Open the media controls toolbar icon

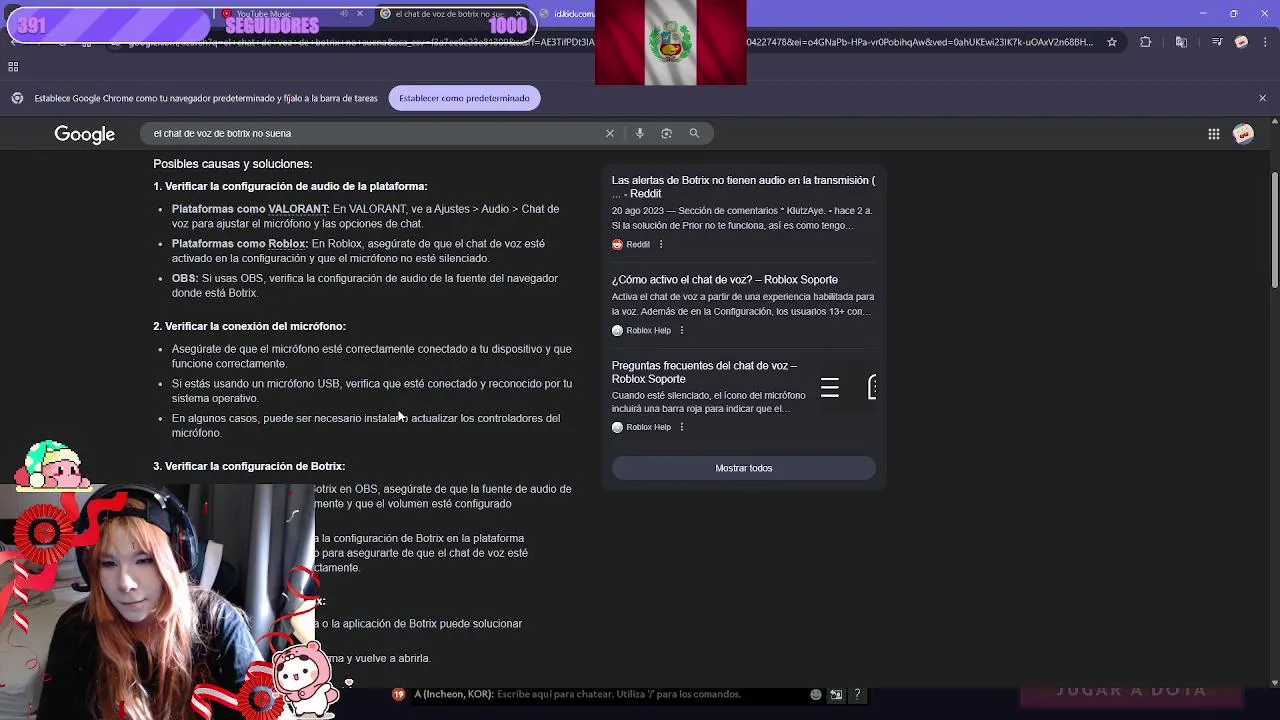[1217, 42]
